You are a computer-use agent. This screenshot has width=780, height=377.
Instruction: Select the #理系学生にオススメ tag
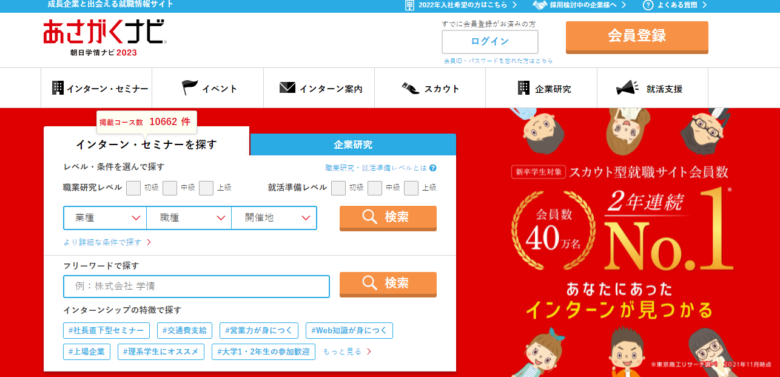pyautogui.click(x=161, y=352)
